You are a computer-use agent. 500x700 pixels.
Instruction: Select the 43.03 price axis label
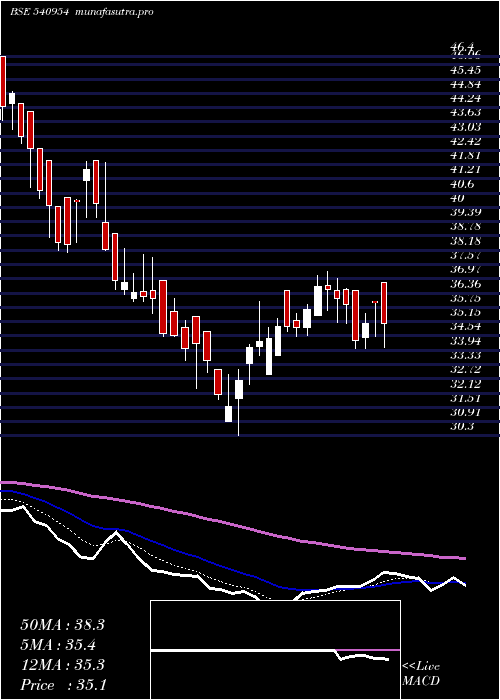coord(466,127)
